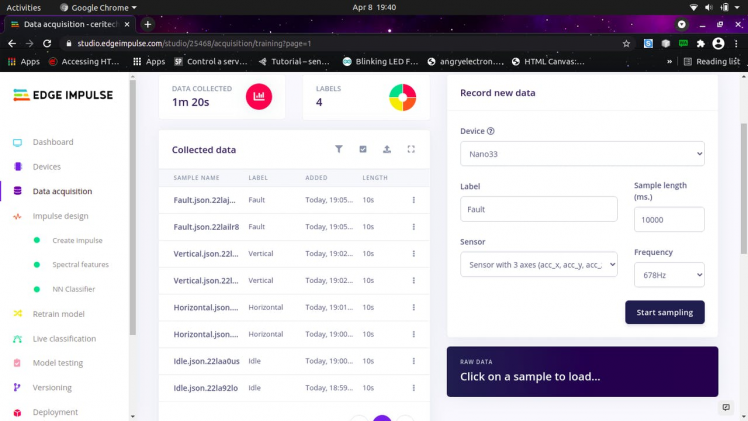Open the Sensor dropdown

point(539,265)
